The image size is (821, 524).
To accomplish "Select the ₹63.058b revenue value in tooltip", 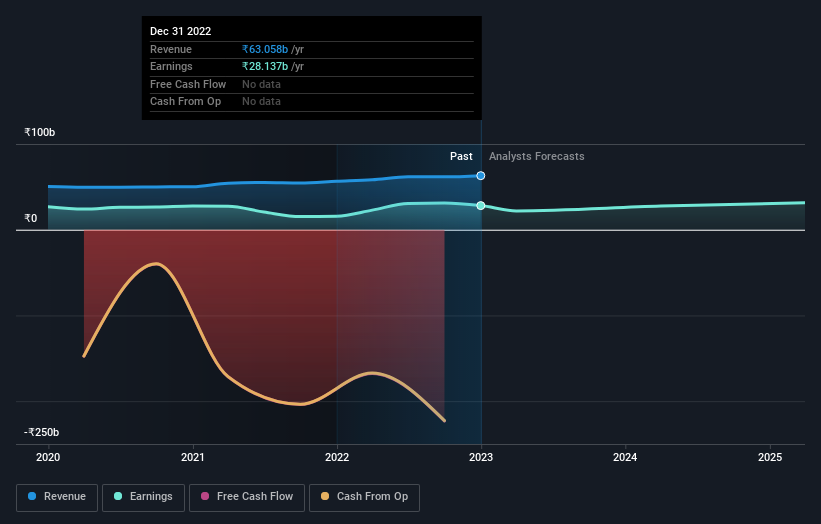I will coord(265,49).
